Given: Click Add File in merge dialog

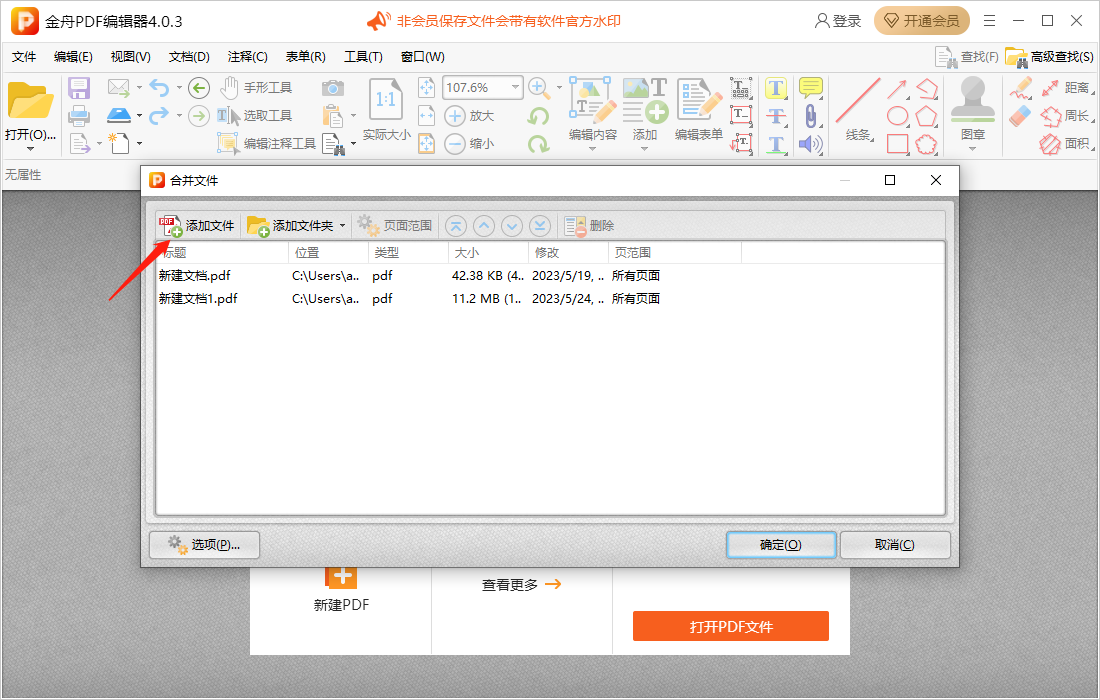Looking at the screenshot, I should pos(197,226).
